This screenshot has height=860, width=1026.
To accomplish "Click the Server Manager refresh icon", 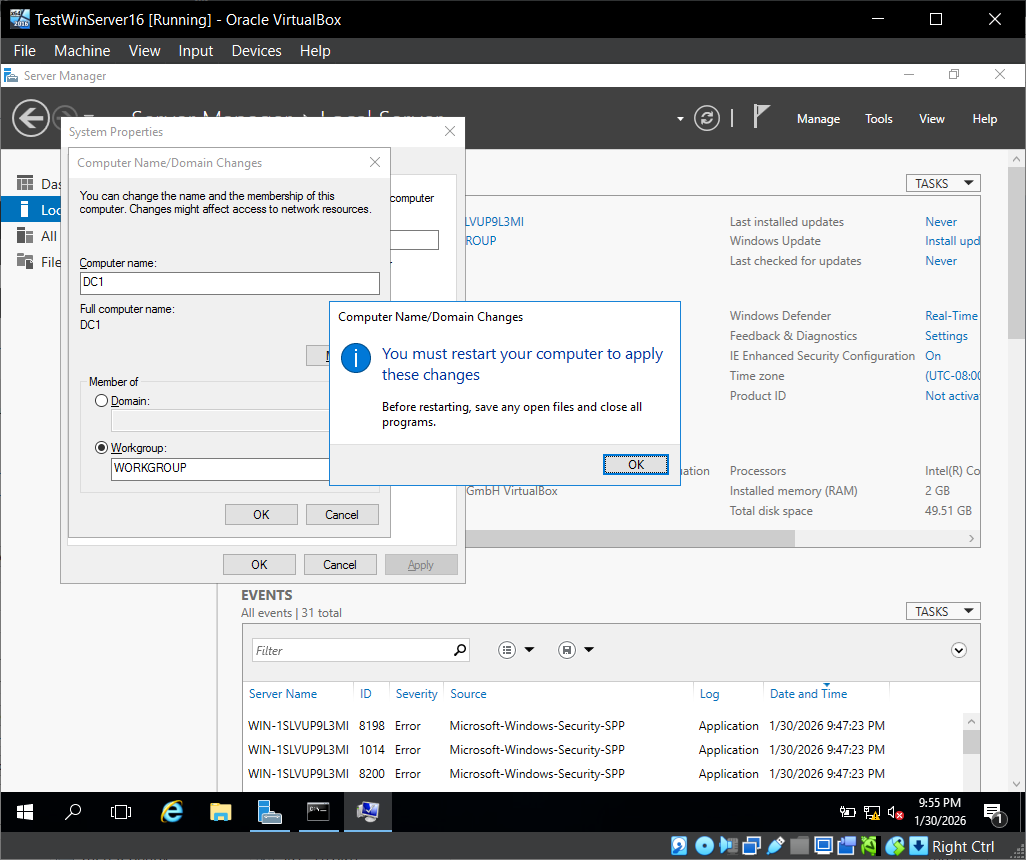I will point(707,118).
